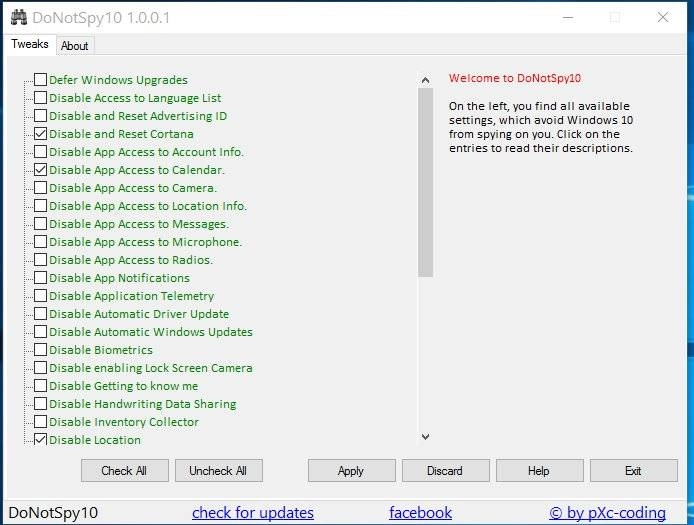The width and height of the screenshot is (694, 525).
Task: Enable Disable App Notifications checkbox
Action: (x=40, y=278)
